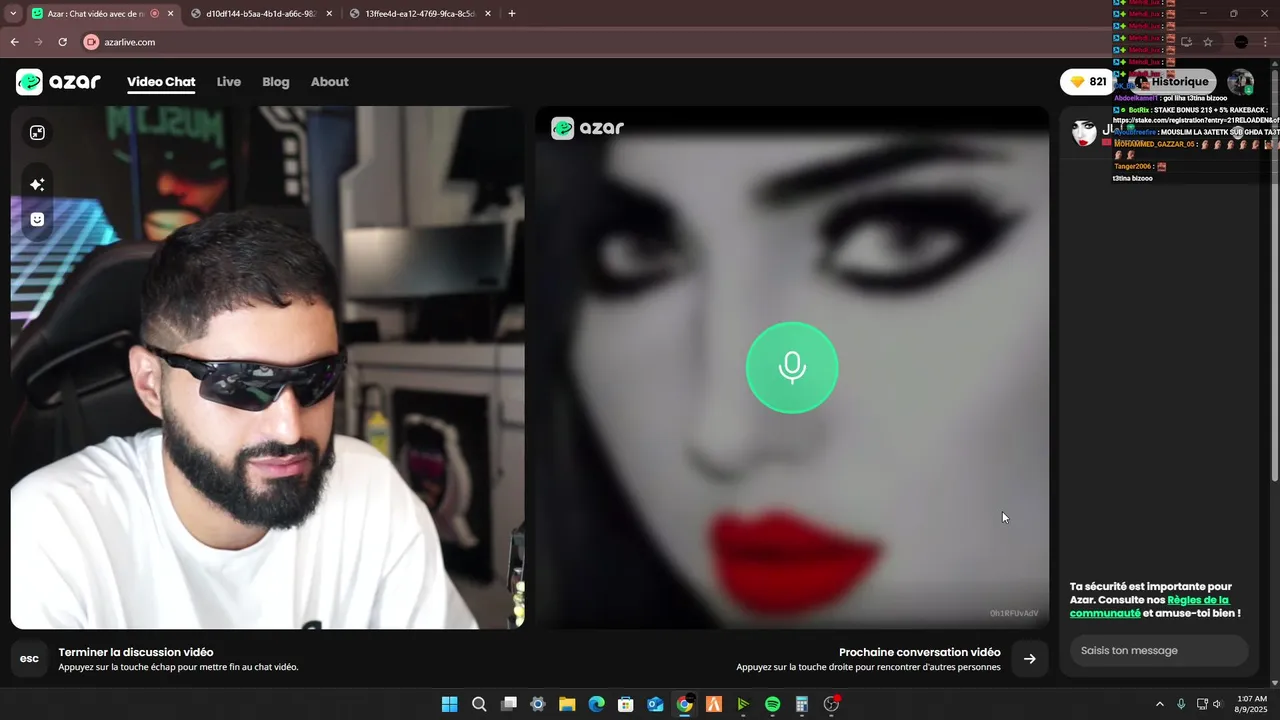Viewport: 1280px width, 720px height.
Task: Click the Saisis ton message field
Action: 1159,650
